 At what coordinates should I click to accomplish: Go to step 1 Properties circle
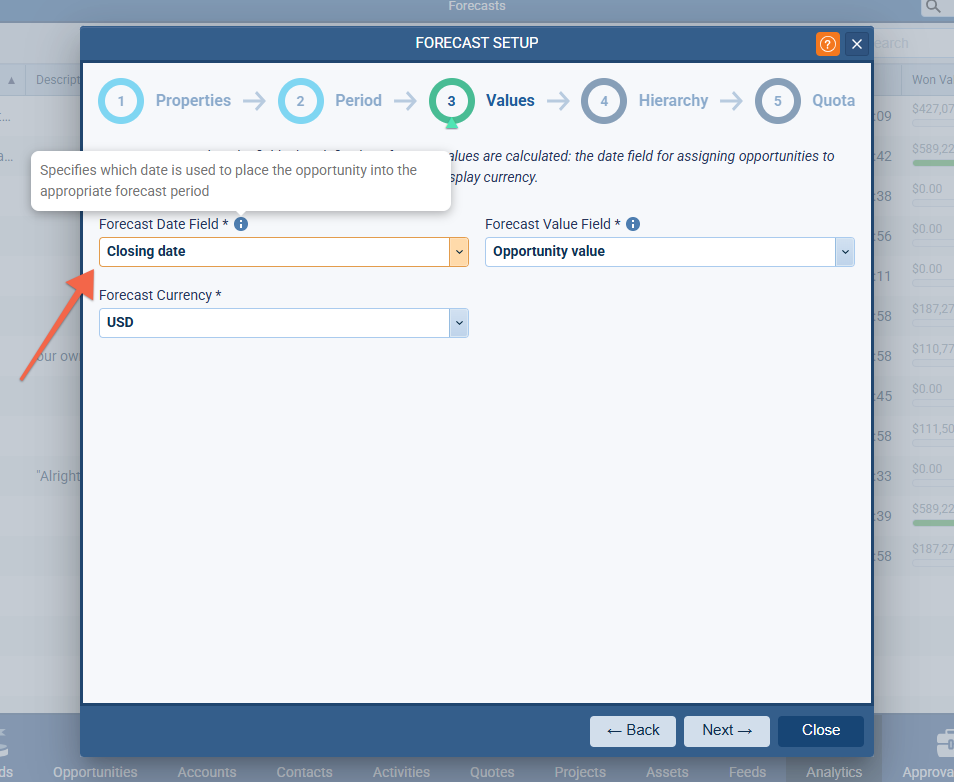122,101
